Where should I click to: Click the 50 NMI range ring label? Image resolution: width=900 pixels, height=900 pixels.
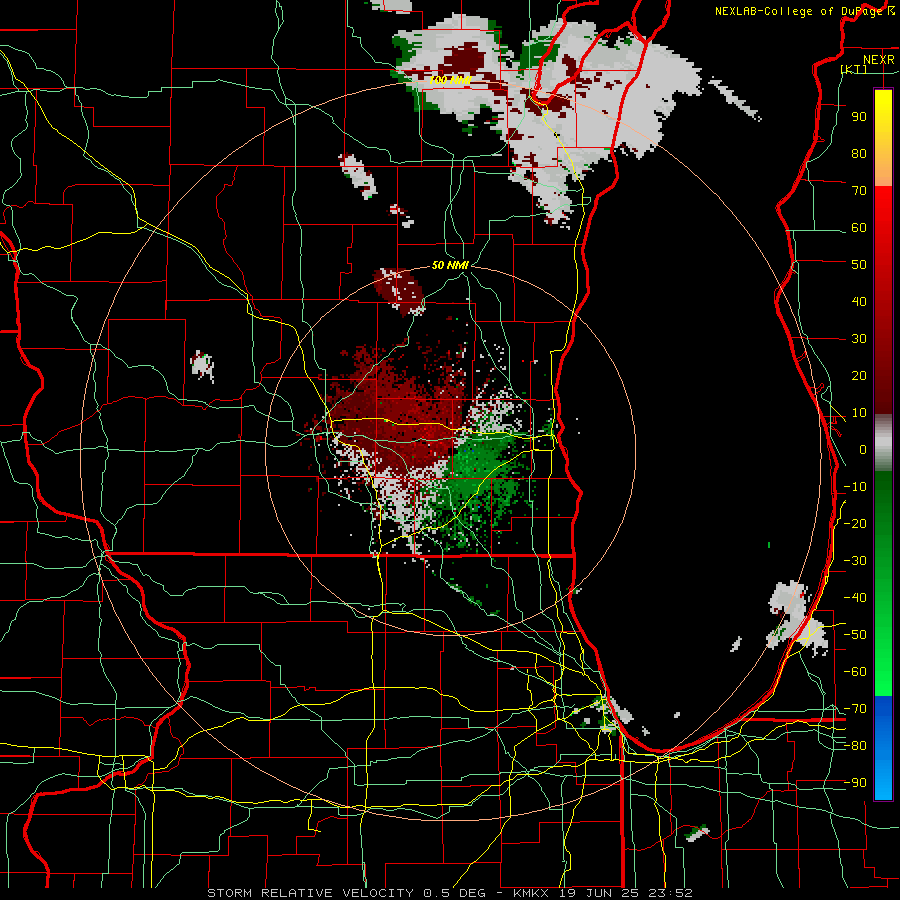pos(451,265)
